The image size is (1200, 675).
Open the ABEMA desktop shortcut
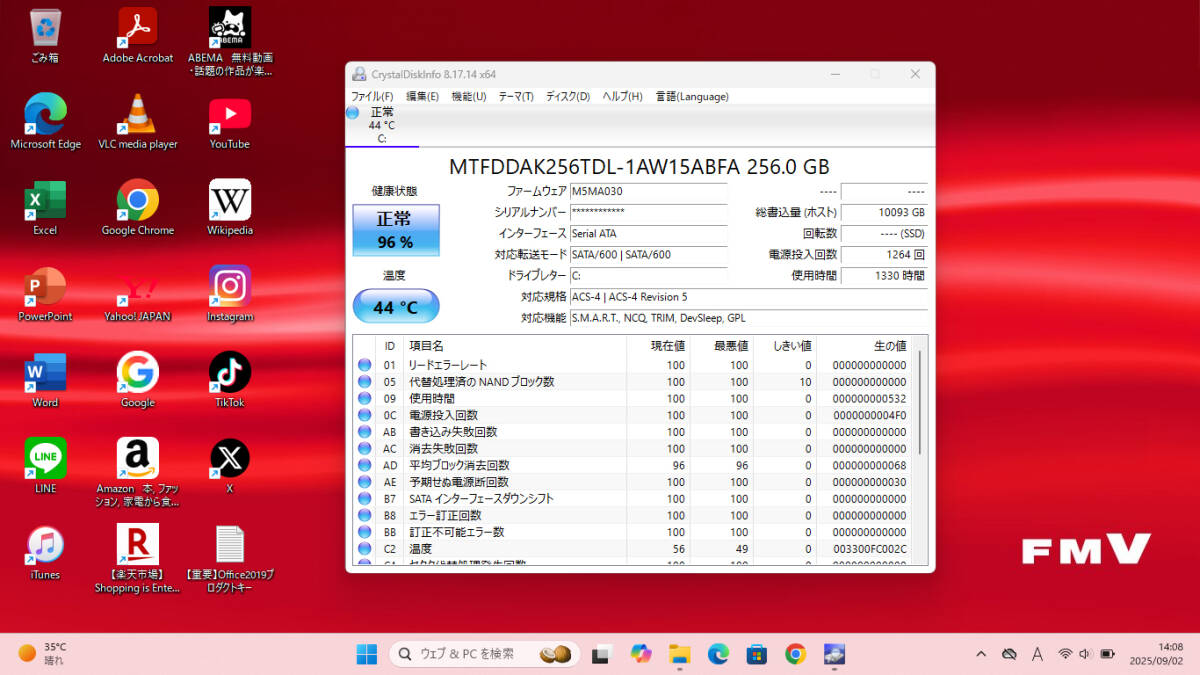click(230, 42)
